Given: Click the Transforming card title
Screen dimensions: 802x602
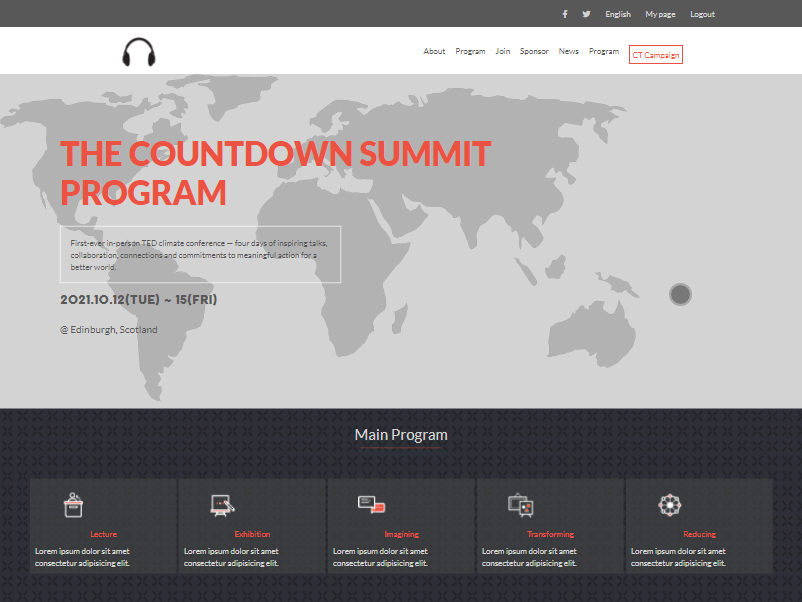Looking at the screenshot, I should [550, 534].
